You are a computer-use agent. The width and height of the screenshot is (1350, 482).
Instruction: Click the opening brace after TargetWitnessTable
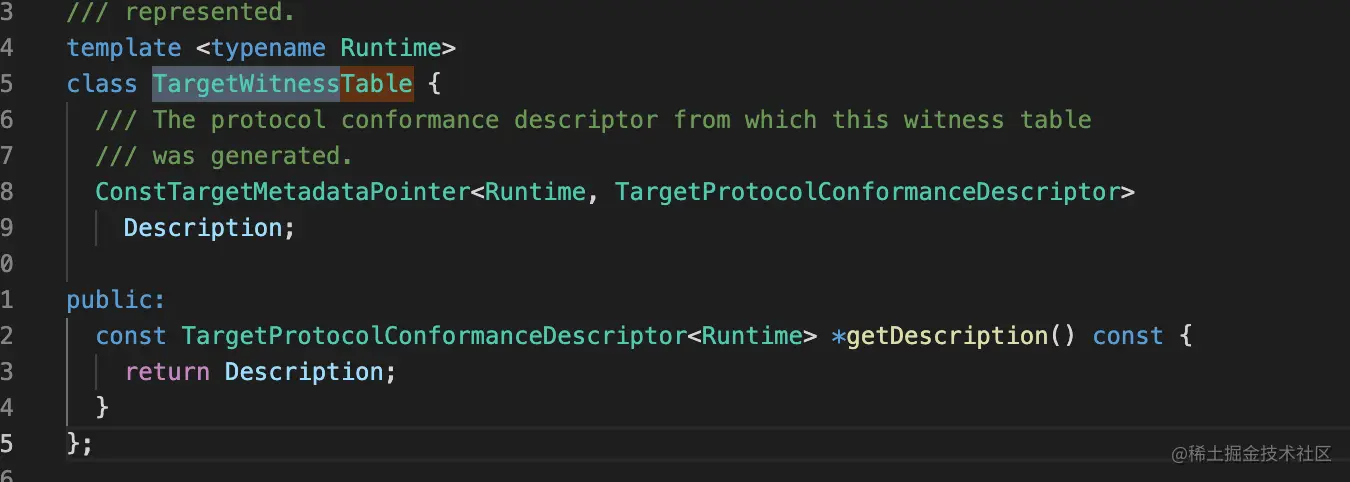click(434, 83)
